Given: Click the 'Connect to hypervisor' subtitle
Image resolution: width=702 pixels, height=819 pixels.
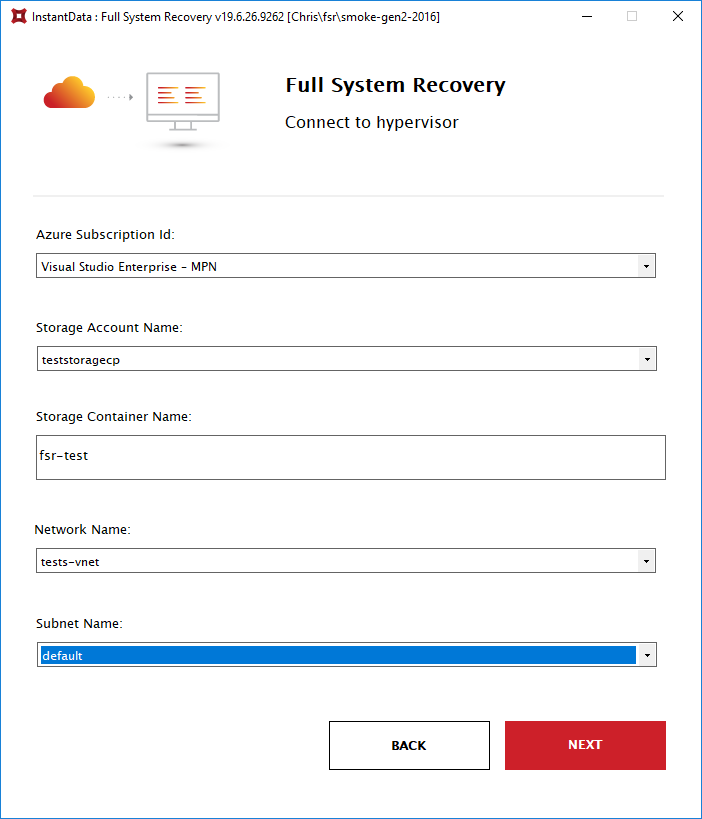Looking at the screenshot, I should (x=371, y=122).
